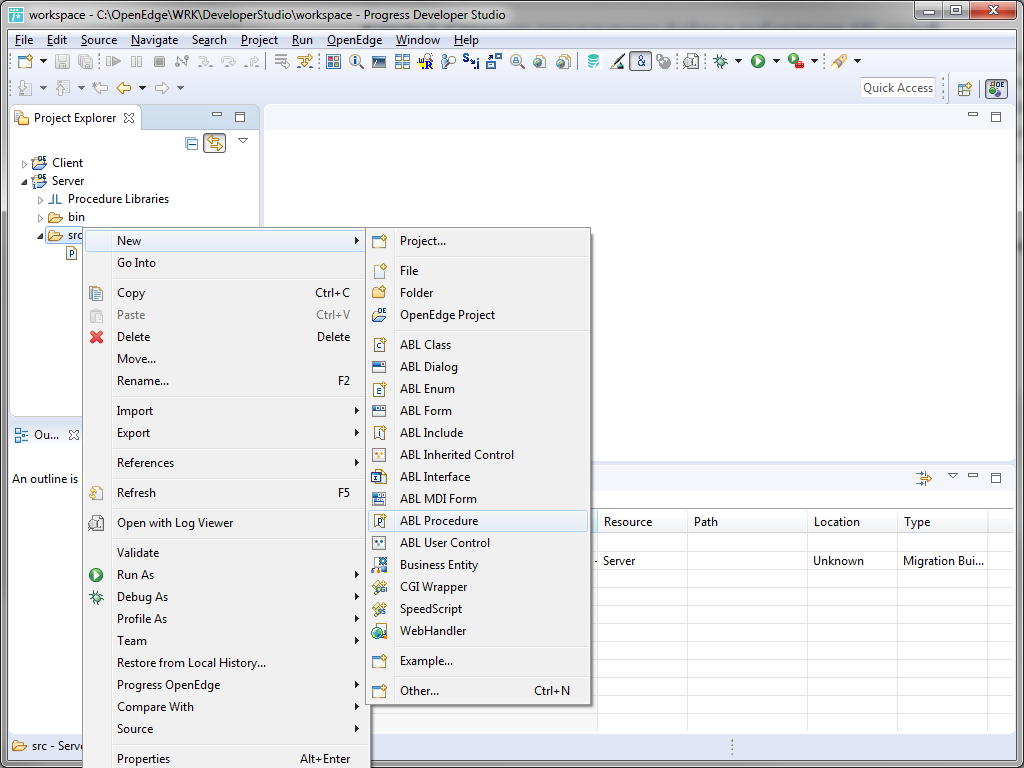Click the Save toolbar icon

[62, 61]
